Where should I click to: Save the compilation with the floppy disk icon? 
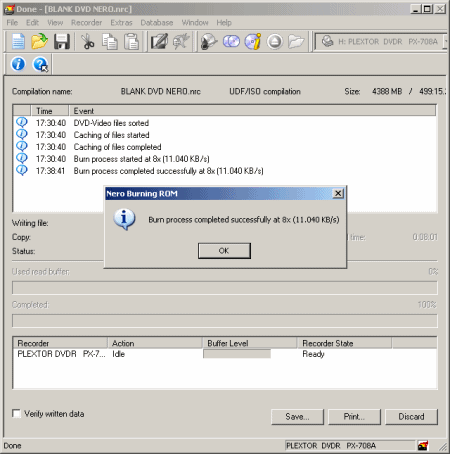point(62,42)
